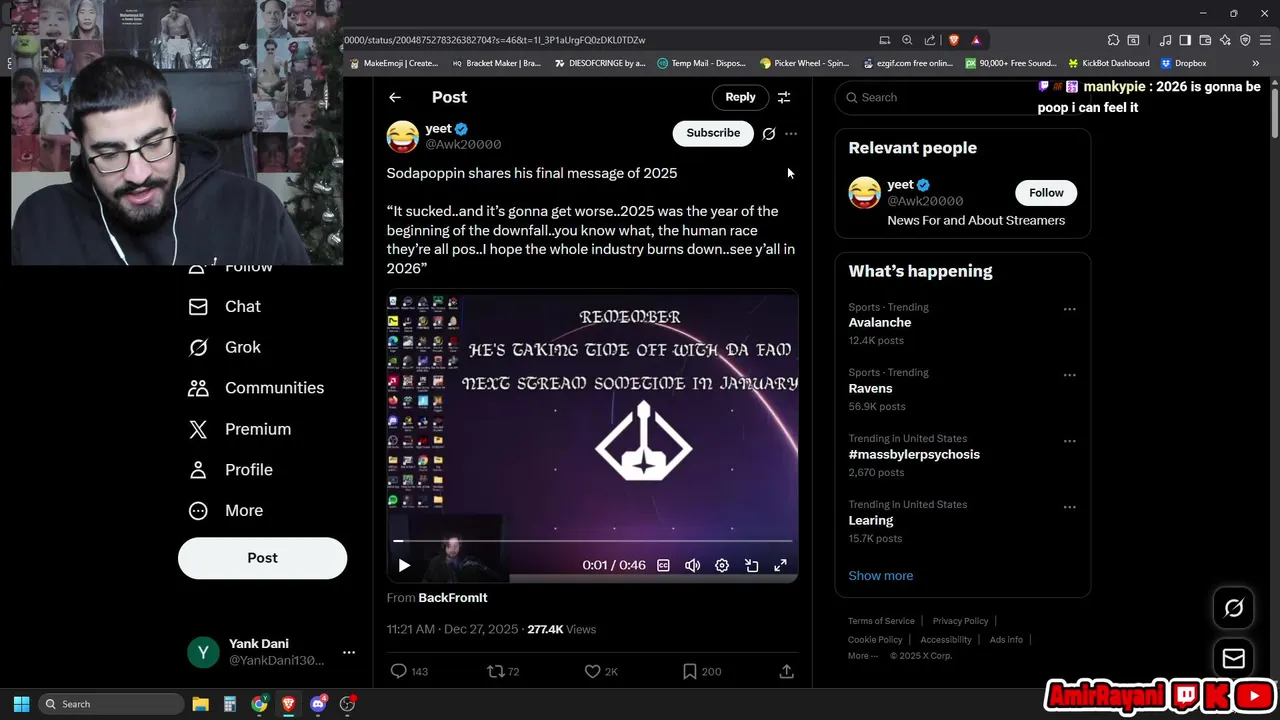The image size is (1280, 720).
Task: Toggle video captions (CC)
Action: (x=663, y=565)
